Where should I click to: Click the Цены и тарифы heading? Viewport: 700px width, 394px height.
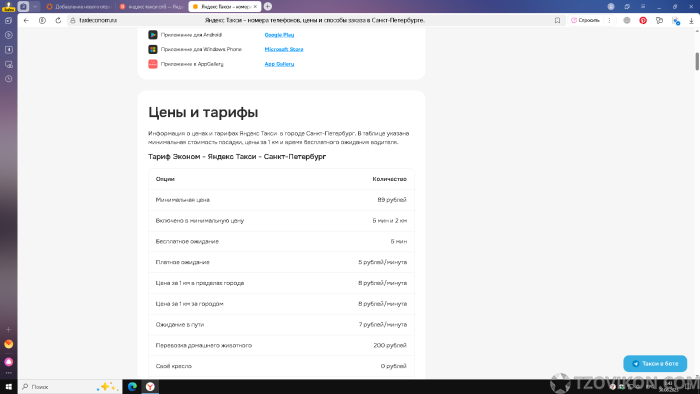[x=203, y=112]
